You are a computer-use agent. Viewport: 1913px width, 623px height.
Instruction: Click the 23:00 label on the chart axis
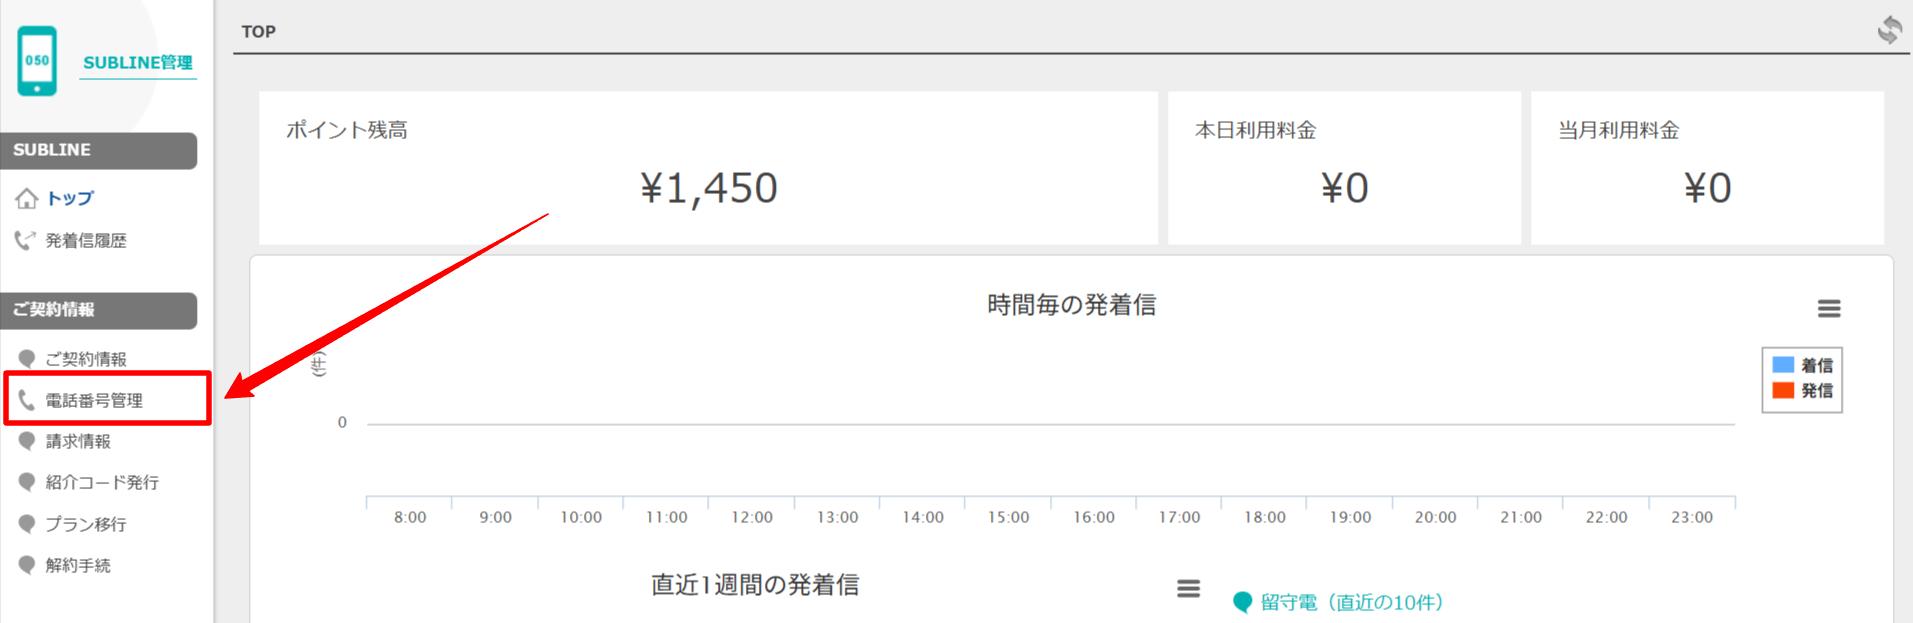[x=1692, y=517]
